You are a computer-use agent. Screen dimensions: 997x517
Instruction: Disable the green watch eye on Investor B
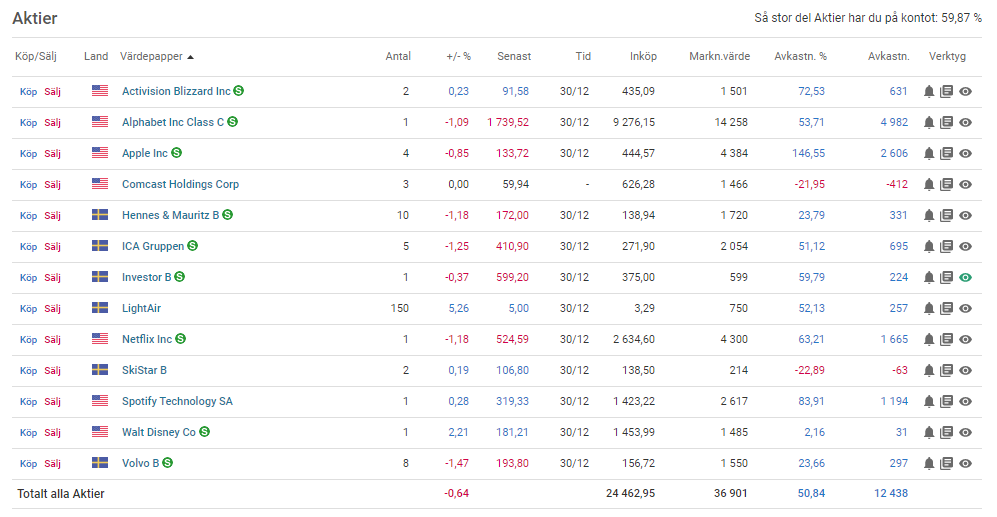[x=965, y=277]
